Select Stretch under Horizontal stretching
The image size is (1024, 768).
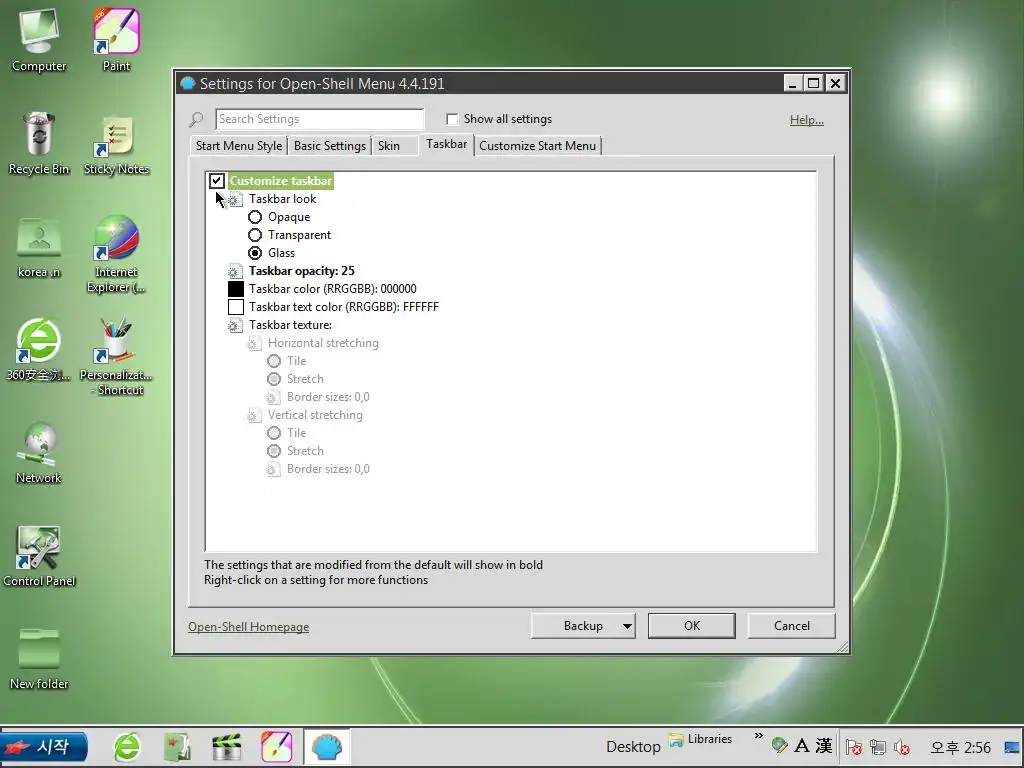(274, 379)
